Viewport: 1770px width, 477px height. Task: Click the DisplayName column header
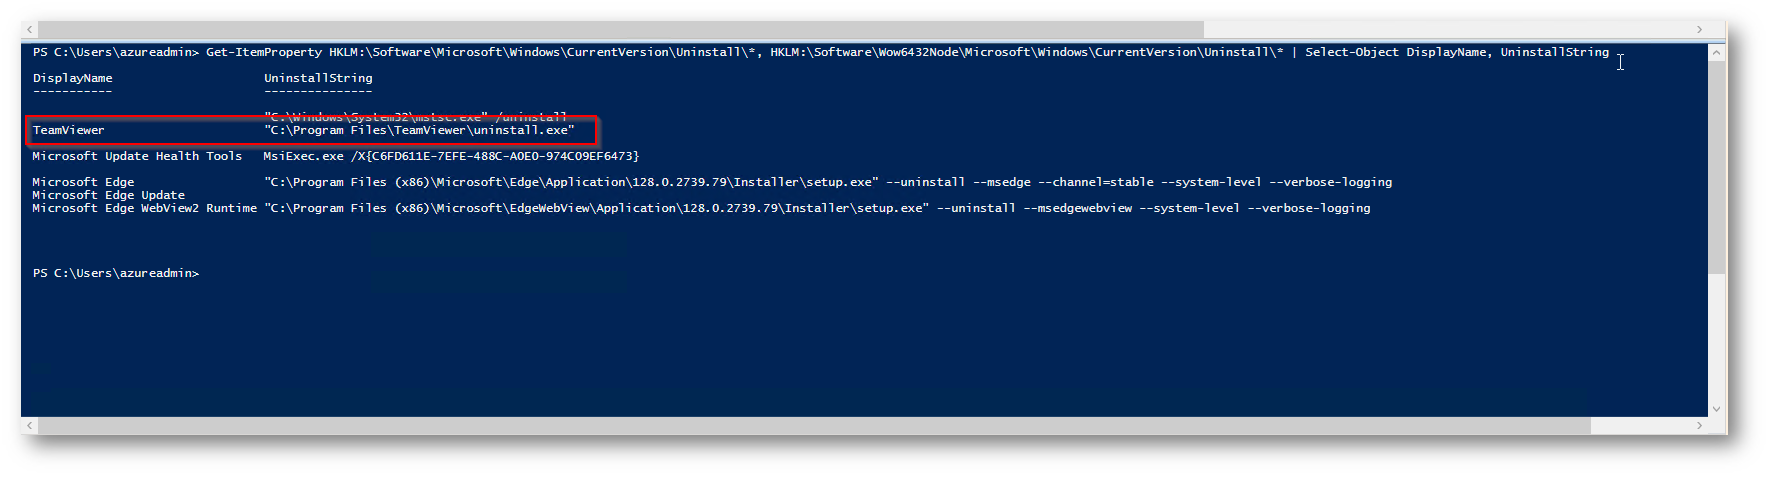coord(73,78)
